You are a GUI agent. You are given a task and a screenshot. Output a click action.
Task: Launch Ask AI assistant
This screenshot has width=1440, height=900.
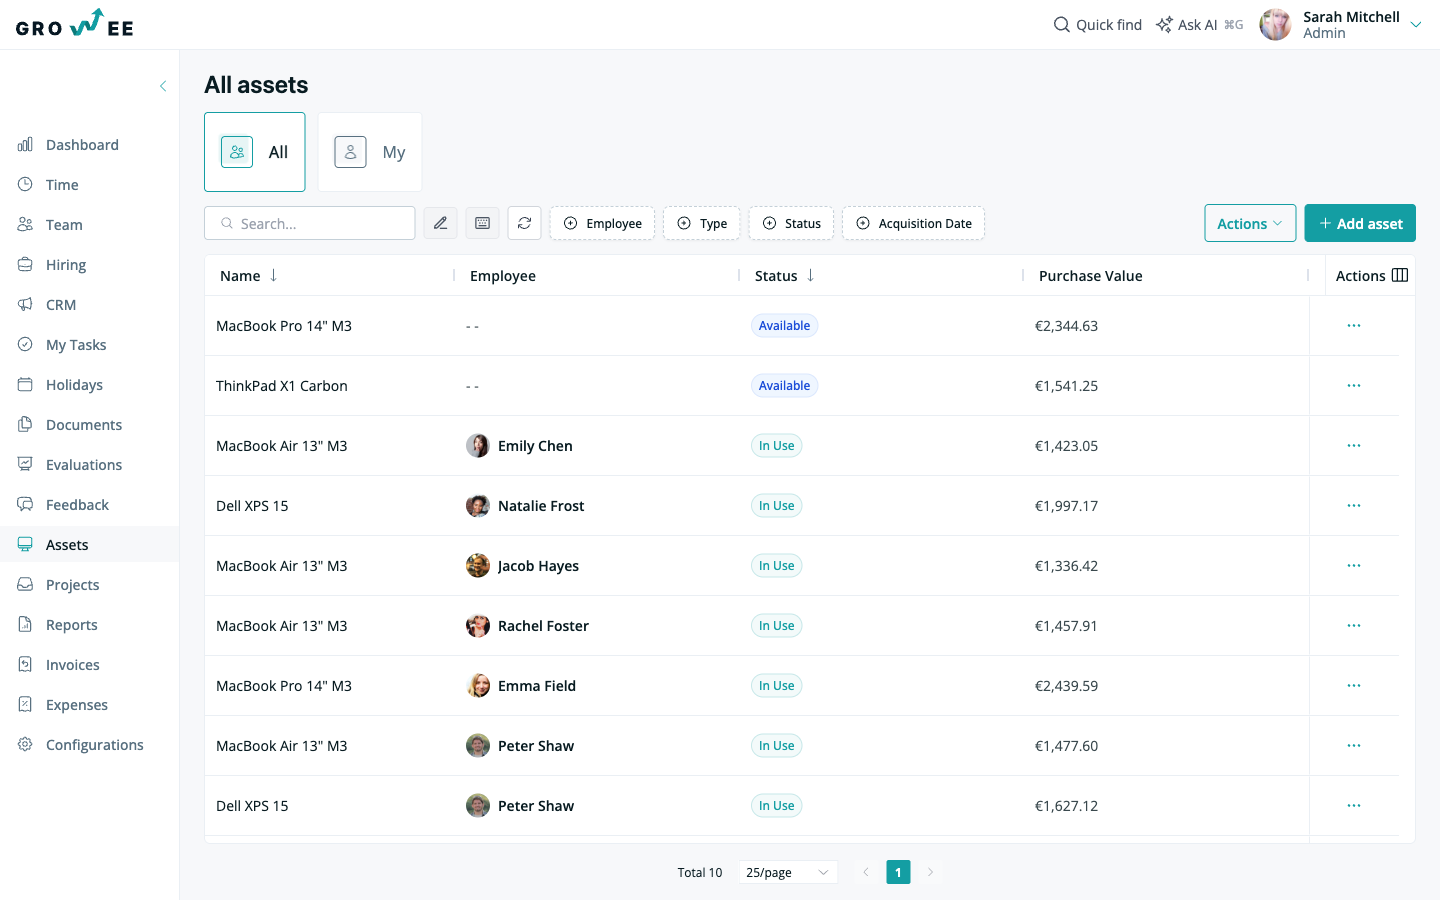point(1199,25)
